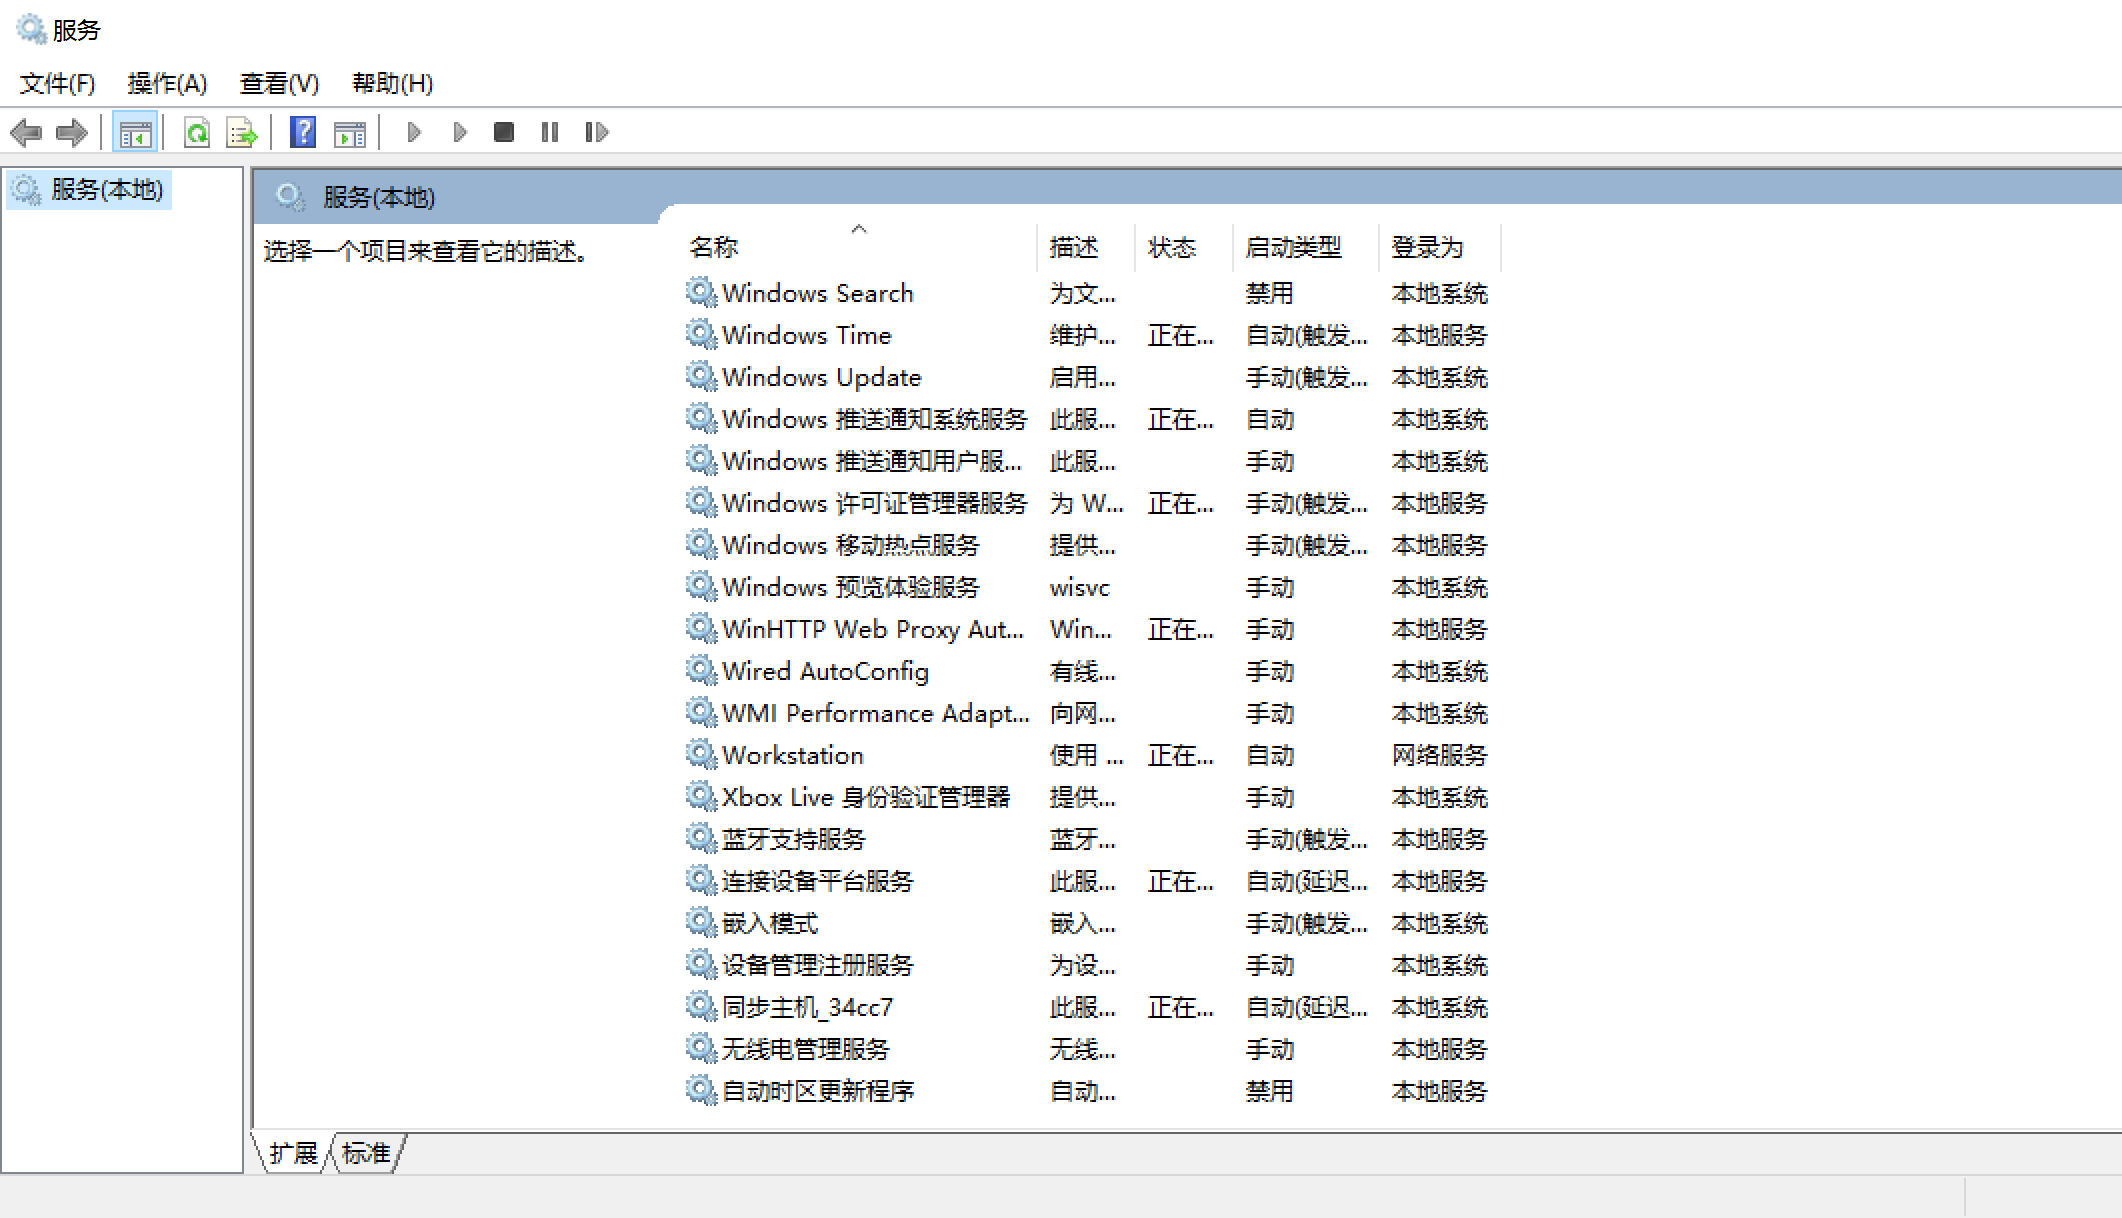Switch to the 扩展 tab

tap(293, 1153)
